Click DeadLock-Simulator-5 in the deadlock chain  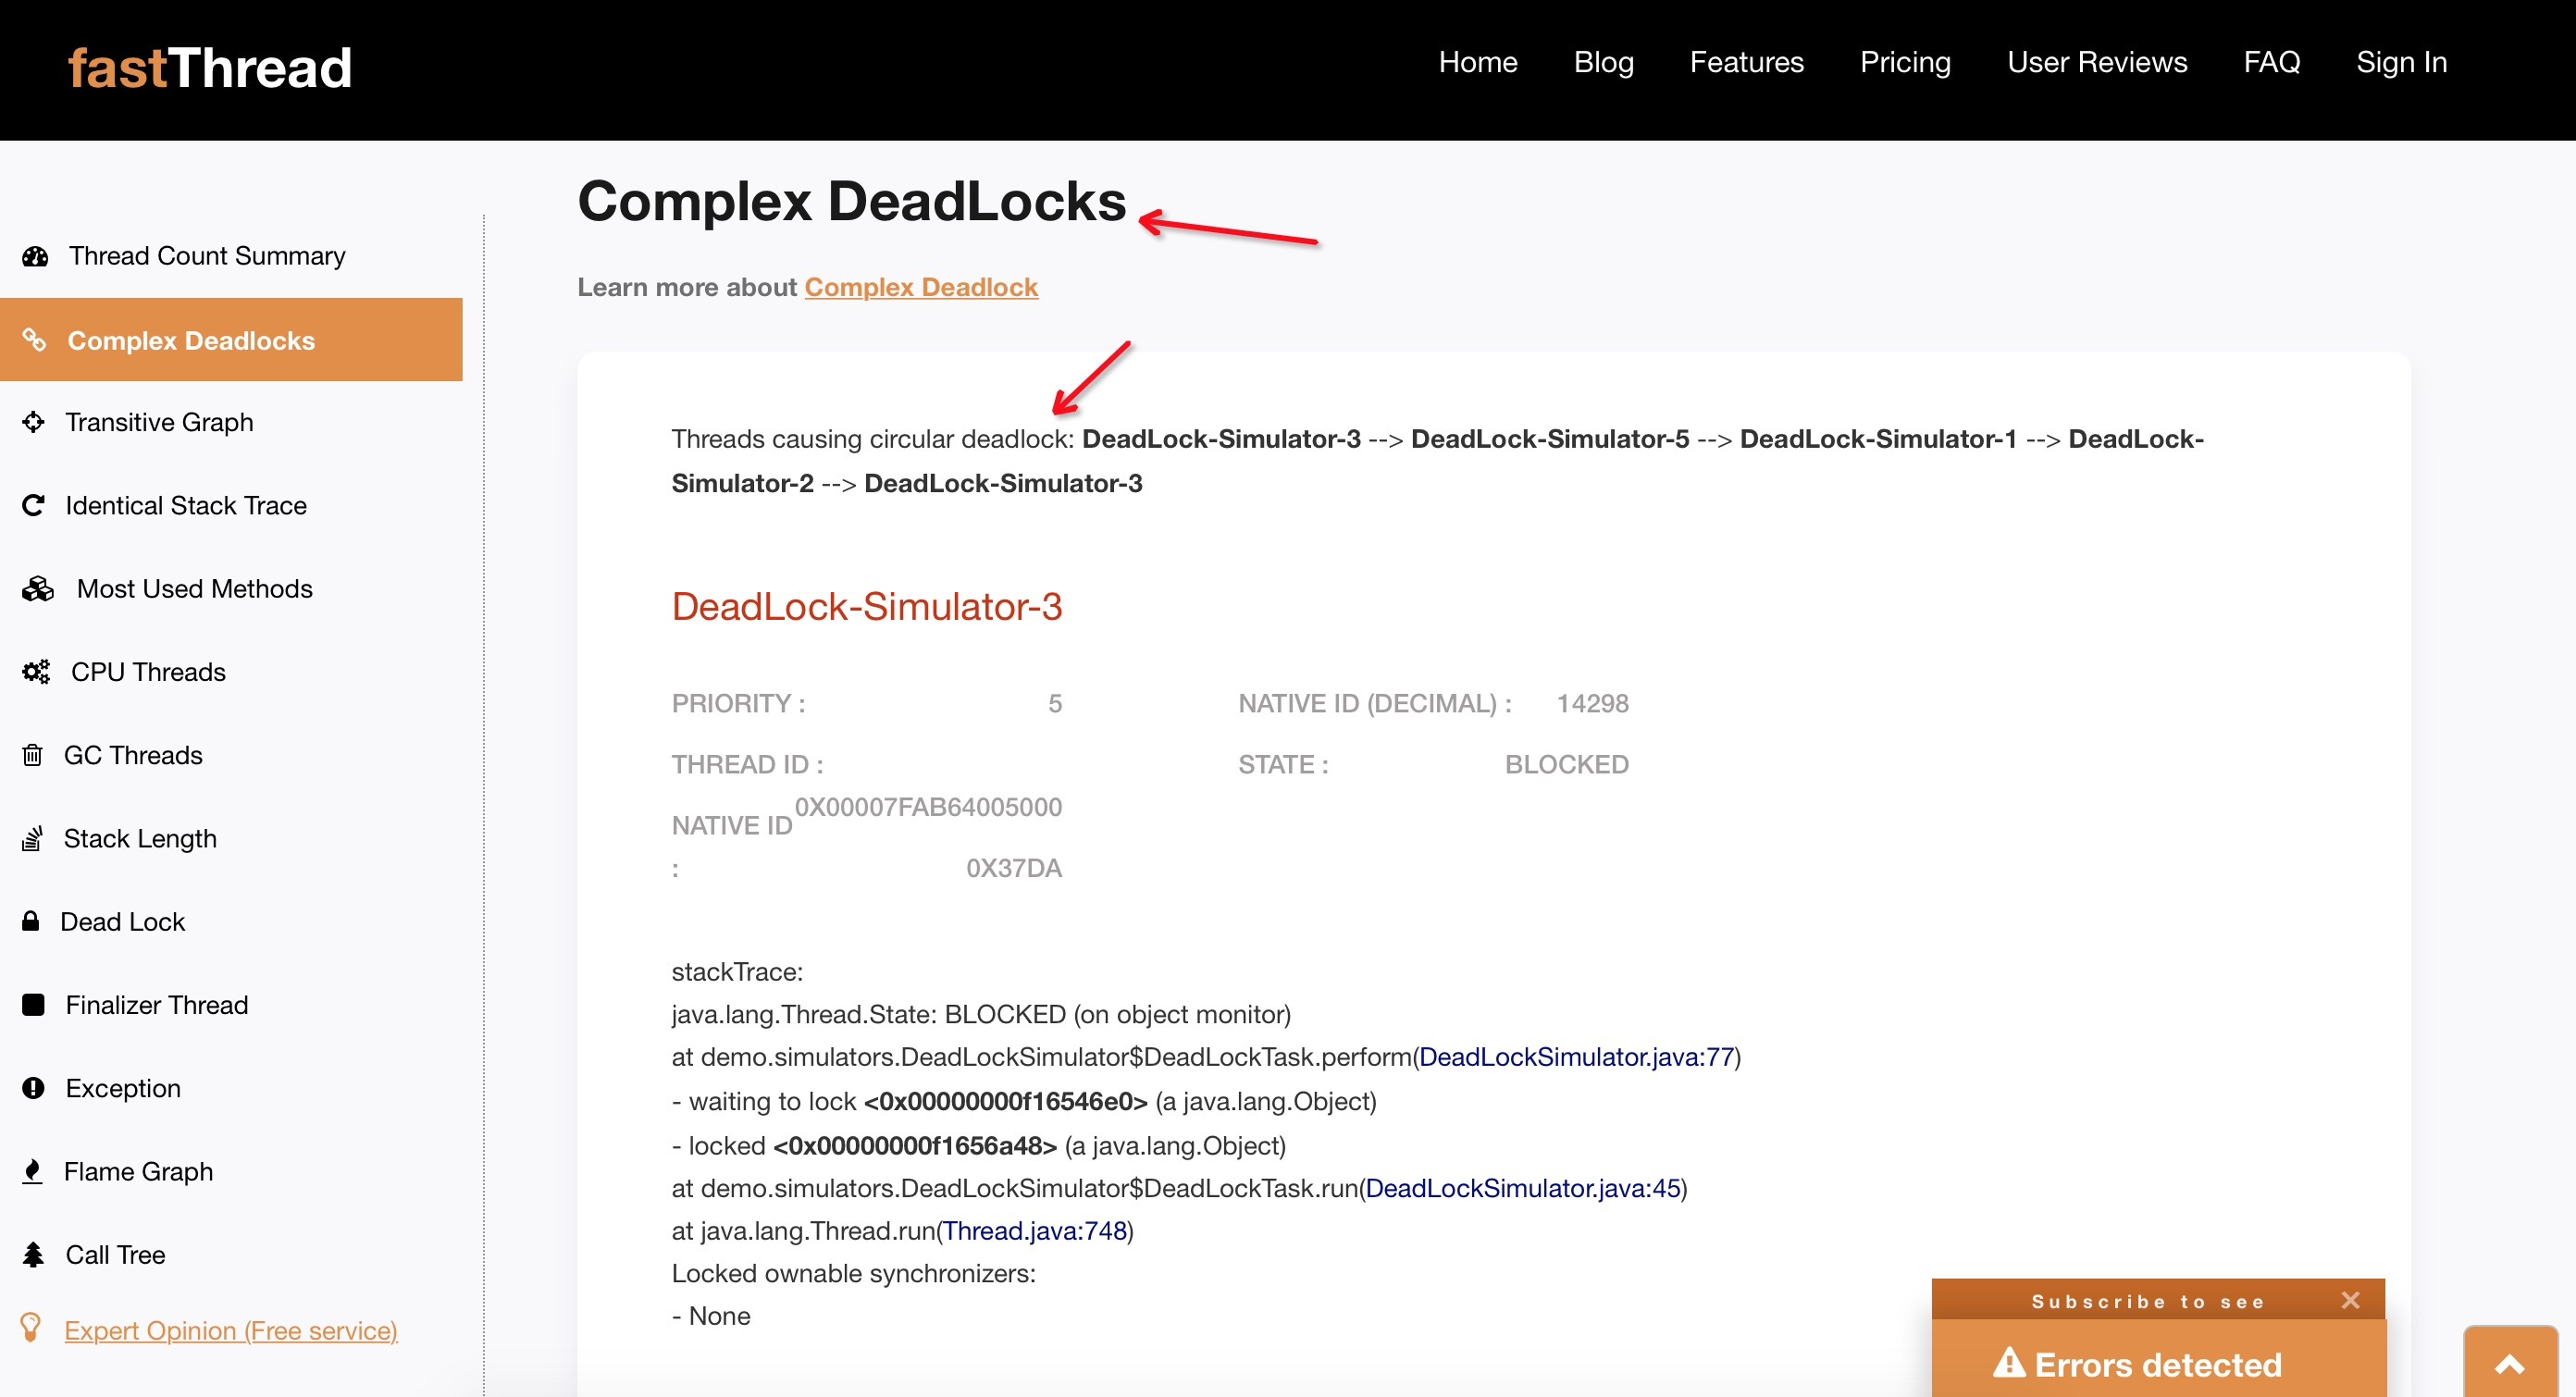tap(1550, 439)
